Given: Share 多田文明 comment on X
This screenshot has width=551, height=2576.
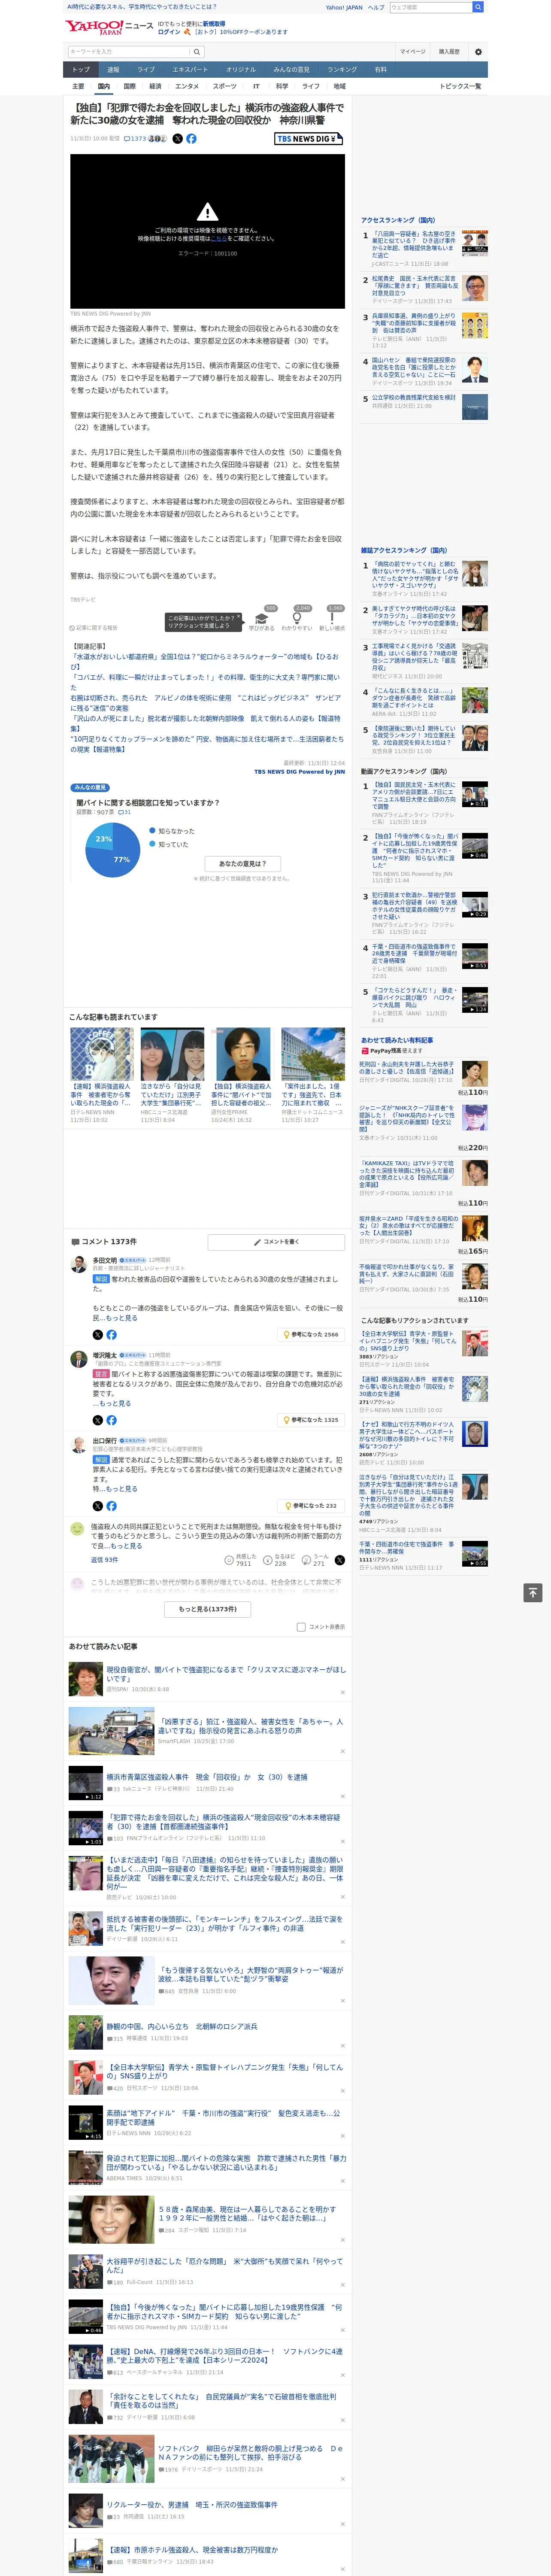Looking at the screenshot, I should point(97,1334).
